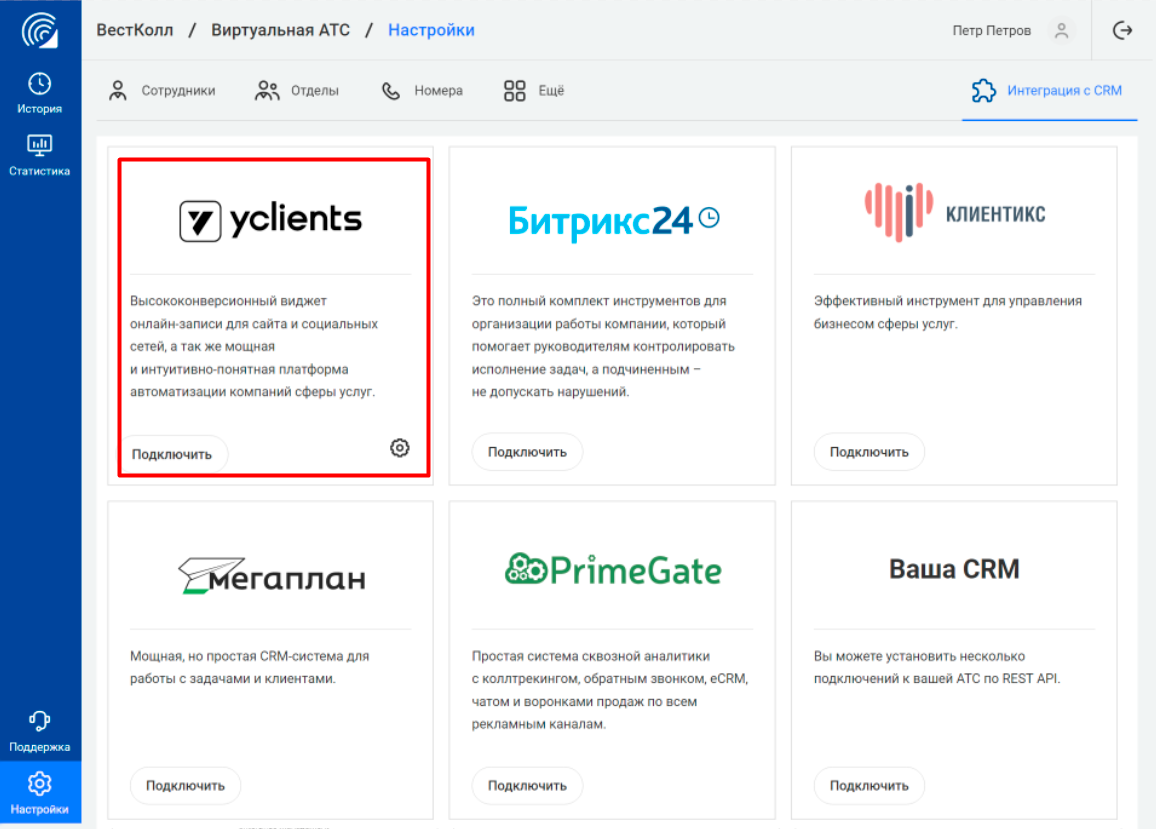Click the Ещё grid icon
The height and width of the screenshot is (829, 1156).
point(515,91)
